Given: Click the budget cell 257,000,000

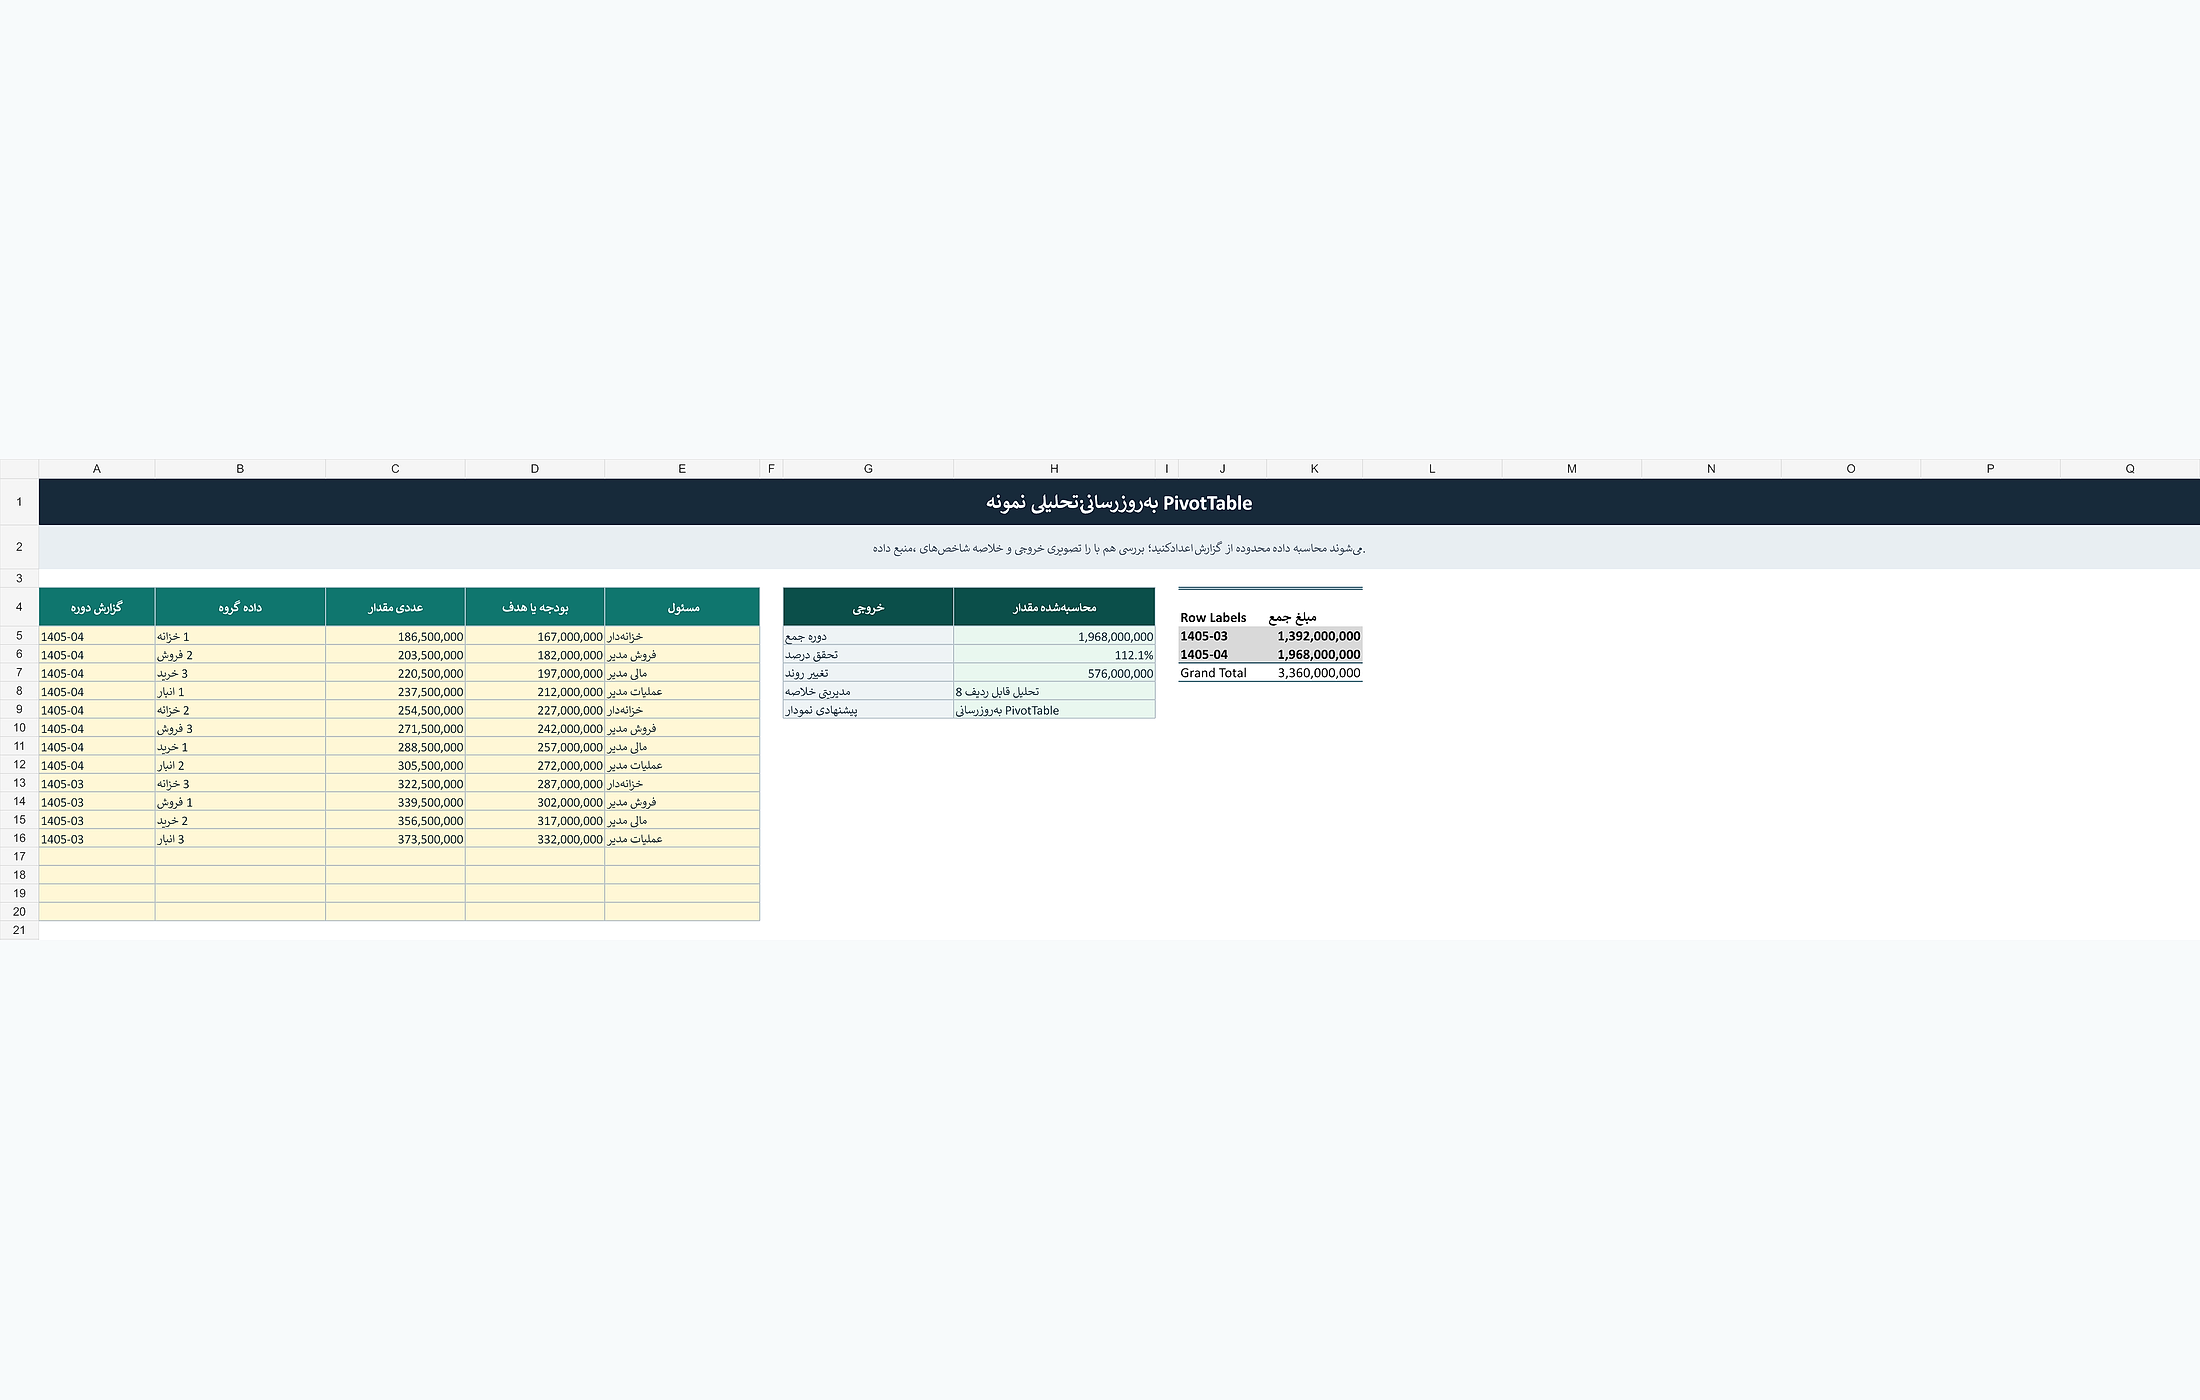Looking at the screenshot, I should pos(535,747).
